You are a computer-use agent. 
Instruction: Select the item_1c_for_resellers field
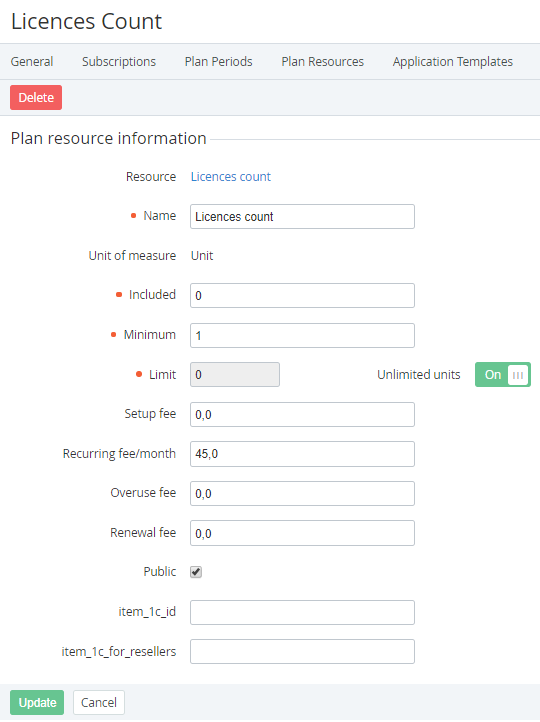click(x=302, y=652)
